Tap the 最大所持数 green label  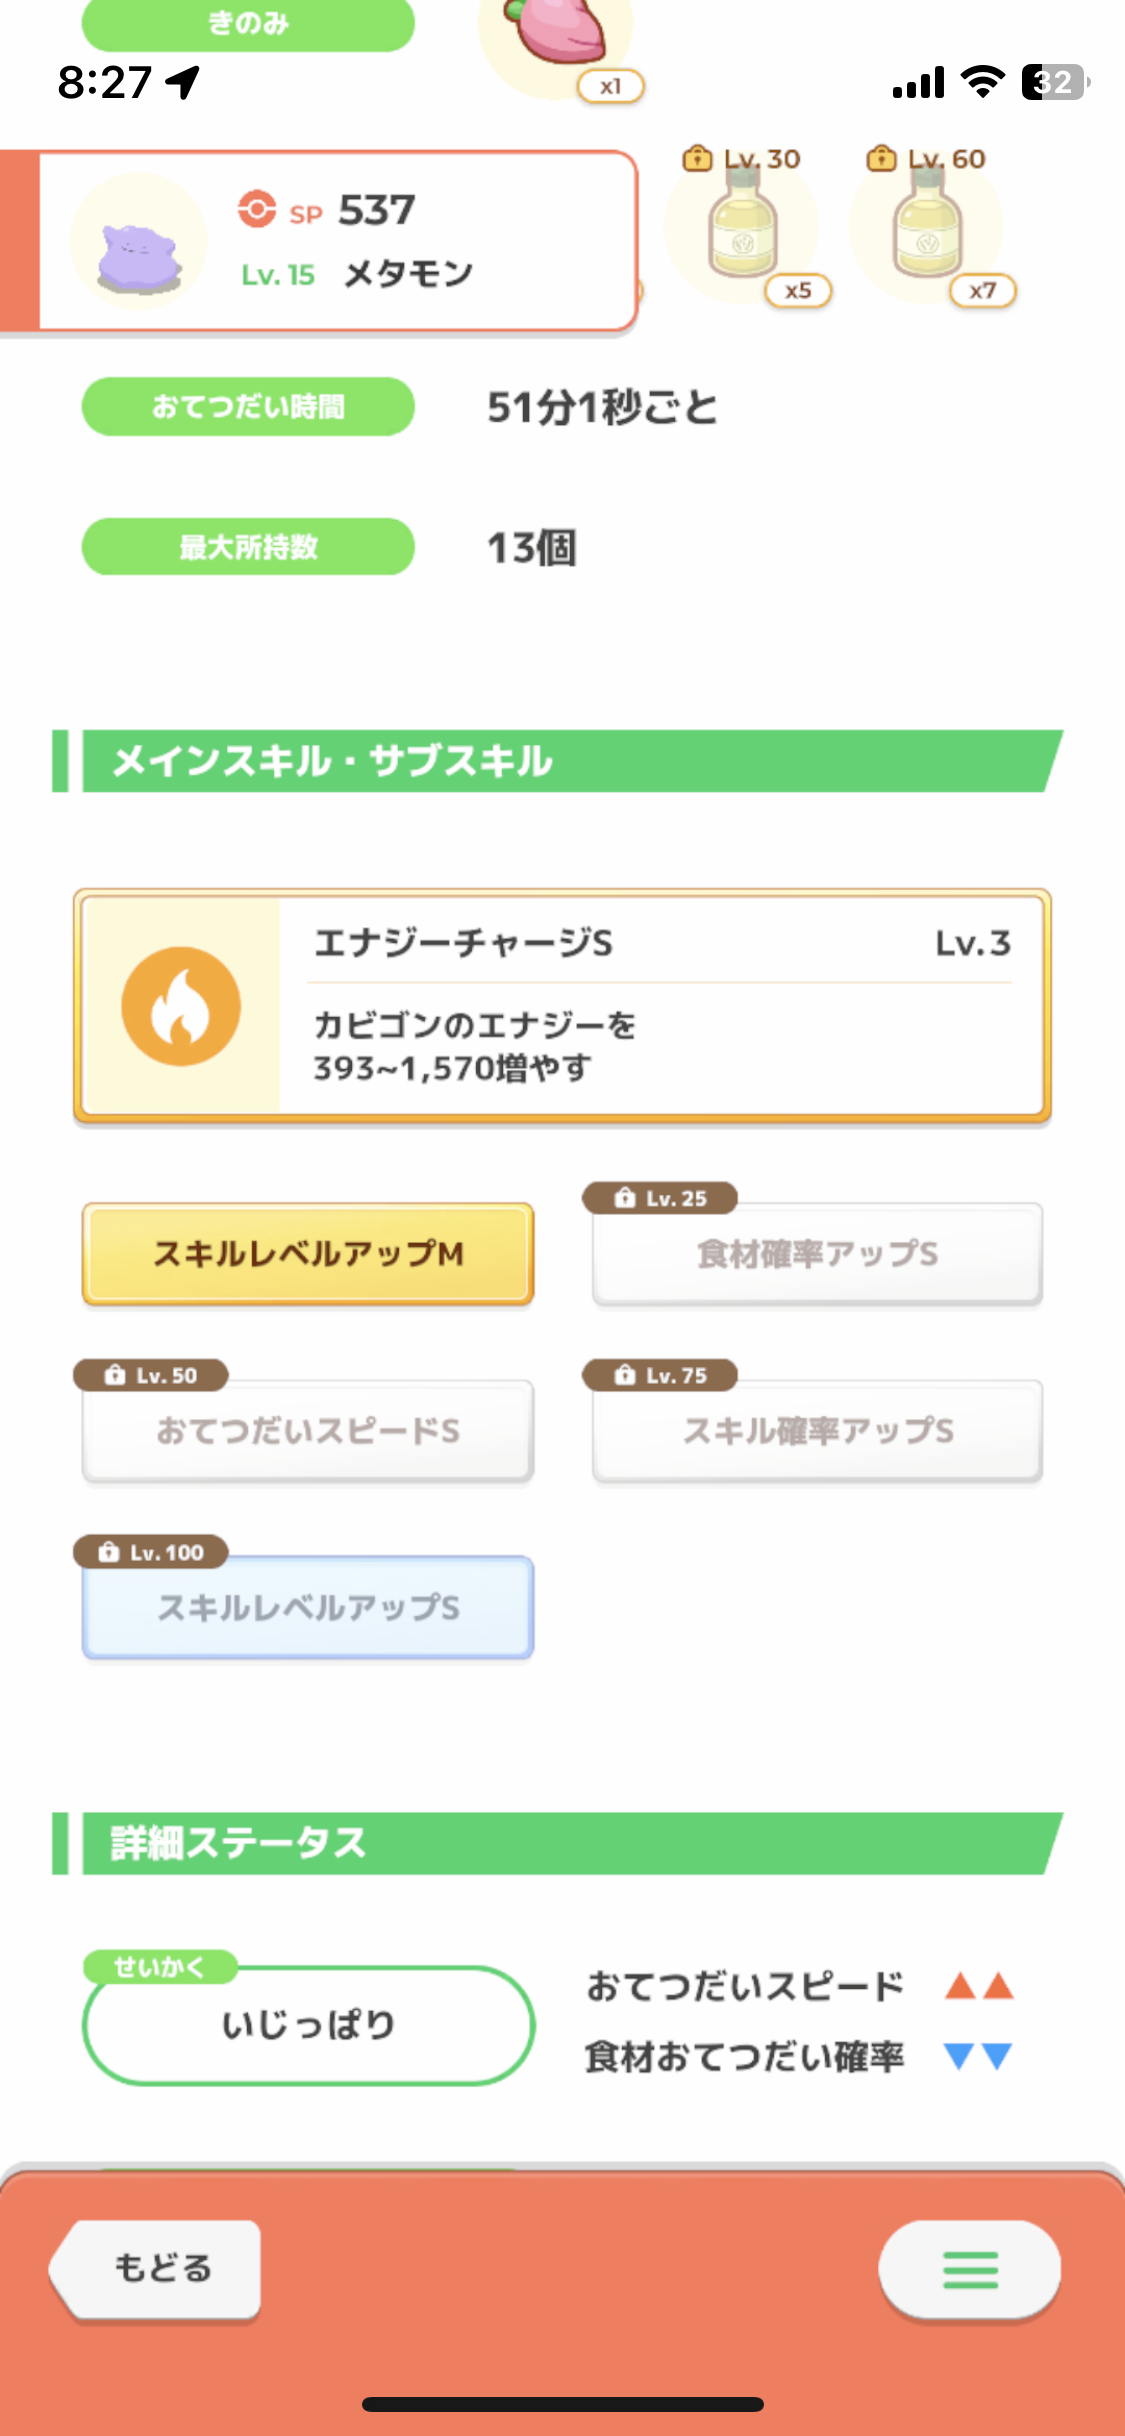tap(248, 547)
